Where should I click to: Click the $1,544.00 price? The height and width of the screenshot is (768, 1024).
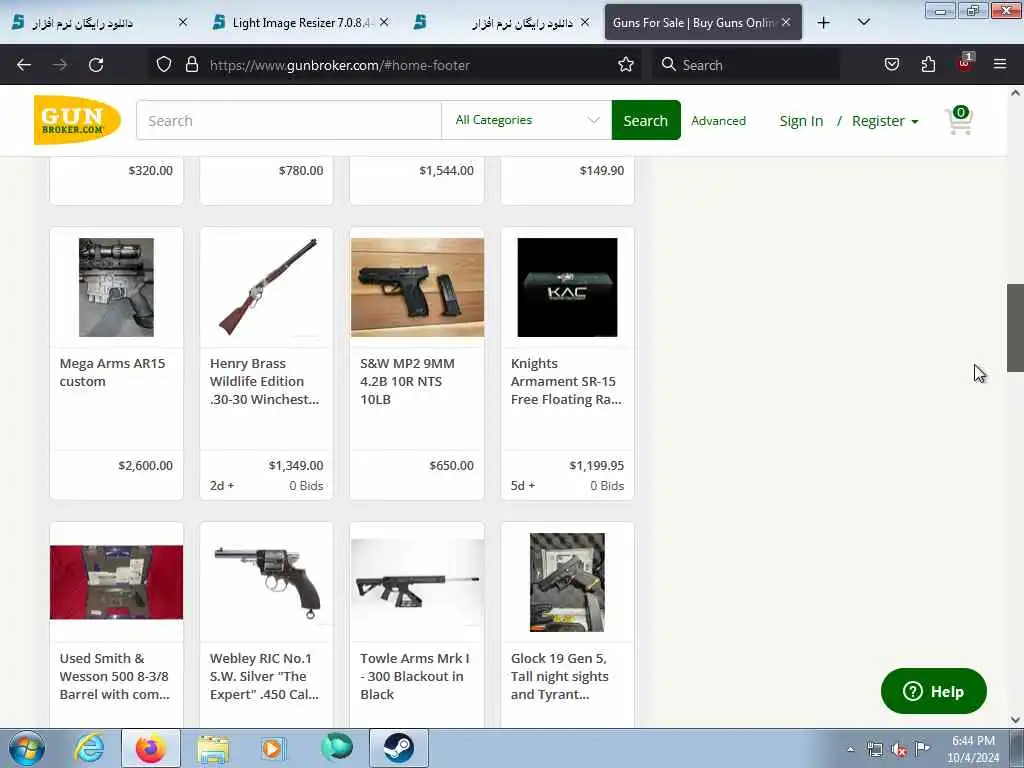point(447,170)
